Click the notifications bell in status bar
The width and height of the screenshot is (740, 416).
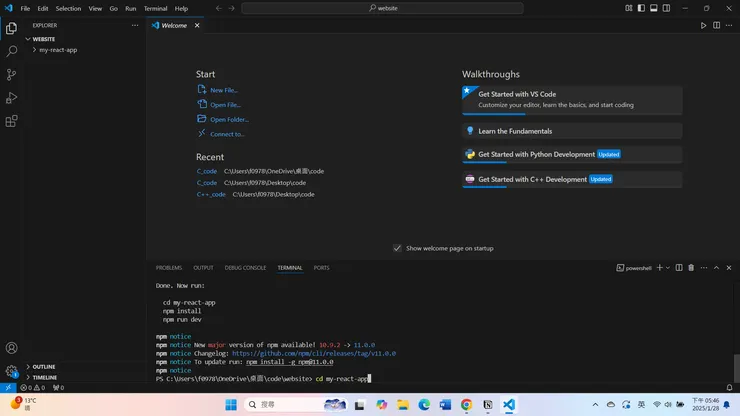729,388
